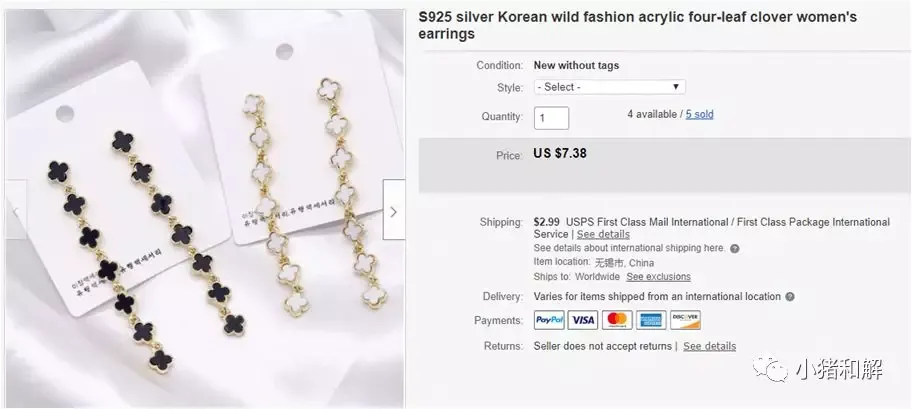Viewport: 912px width, 409px height.
Task: Click the Quantity input field
Action: pyautogui.click(x=551, y=118)
